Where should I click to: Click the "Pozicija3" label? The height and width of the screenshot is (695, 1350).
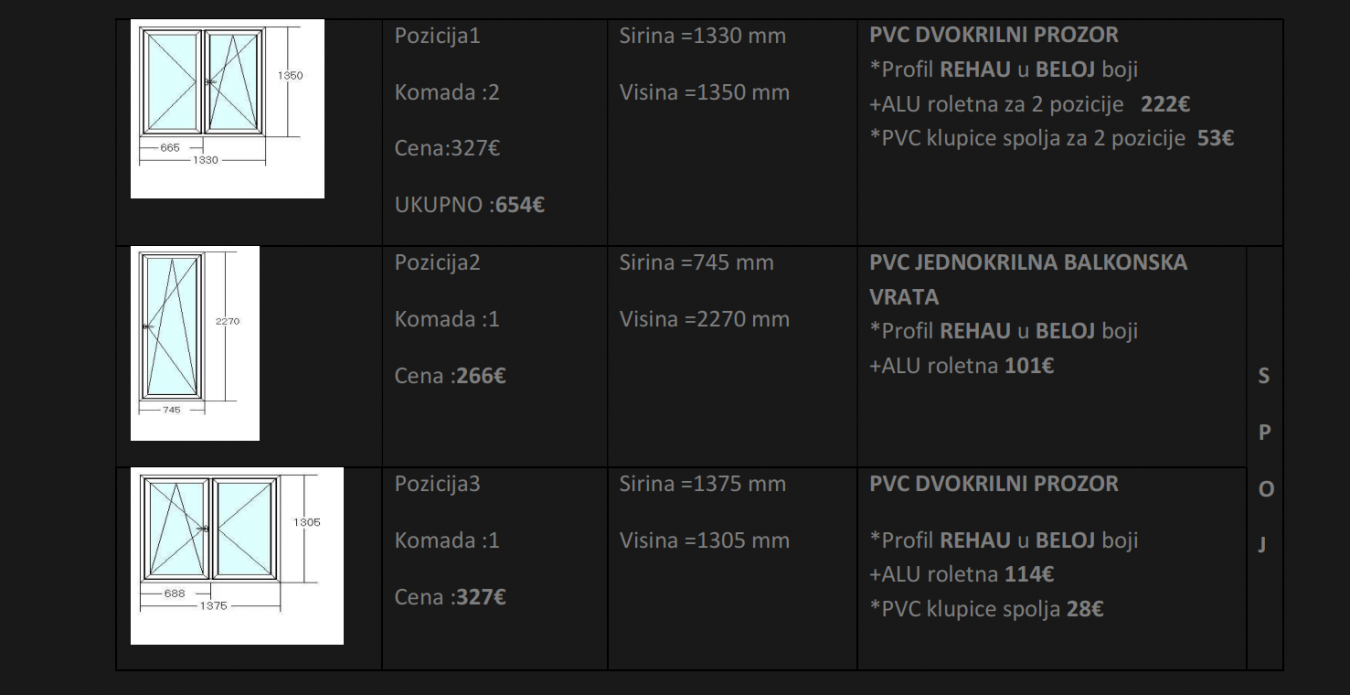(438, 484)
